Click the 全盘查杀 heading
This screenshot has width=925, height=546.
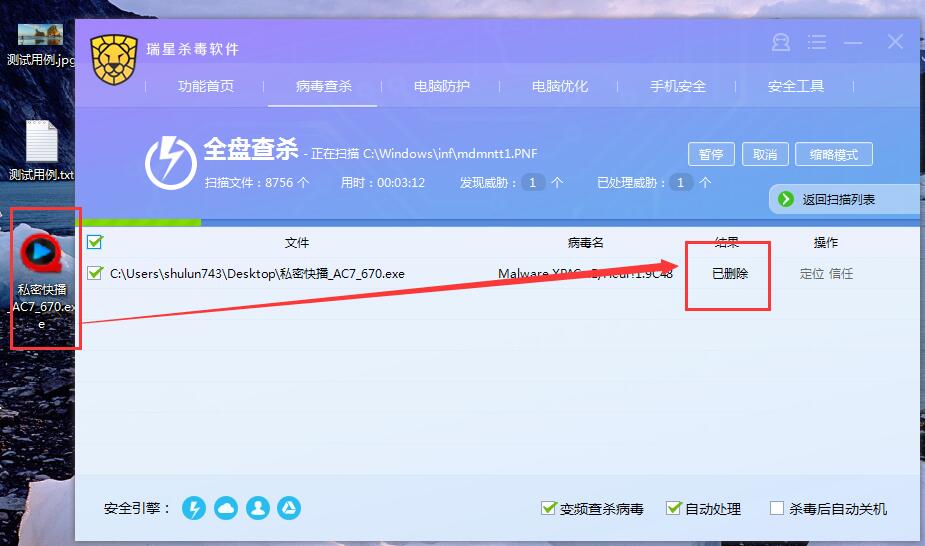(251, 149)
